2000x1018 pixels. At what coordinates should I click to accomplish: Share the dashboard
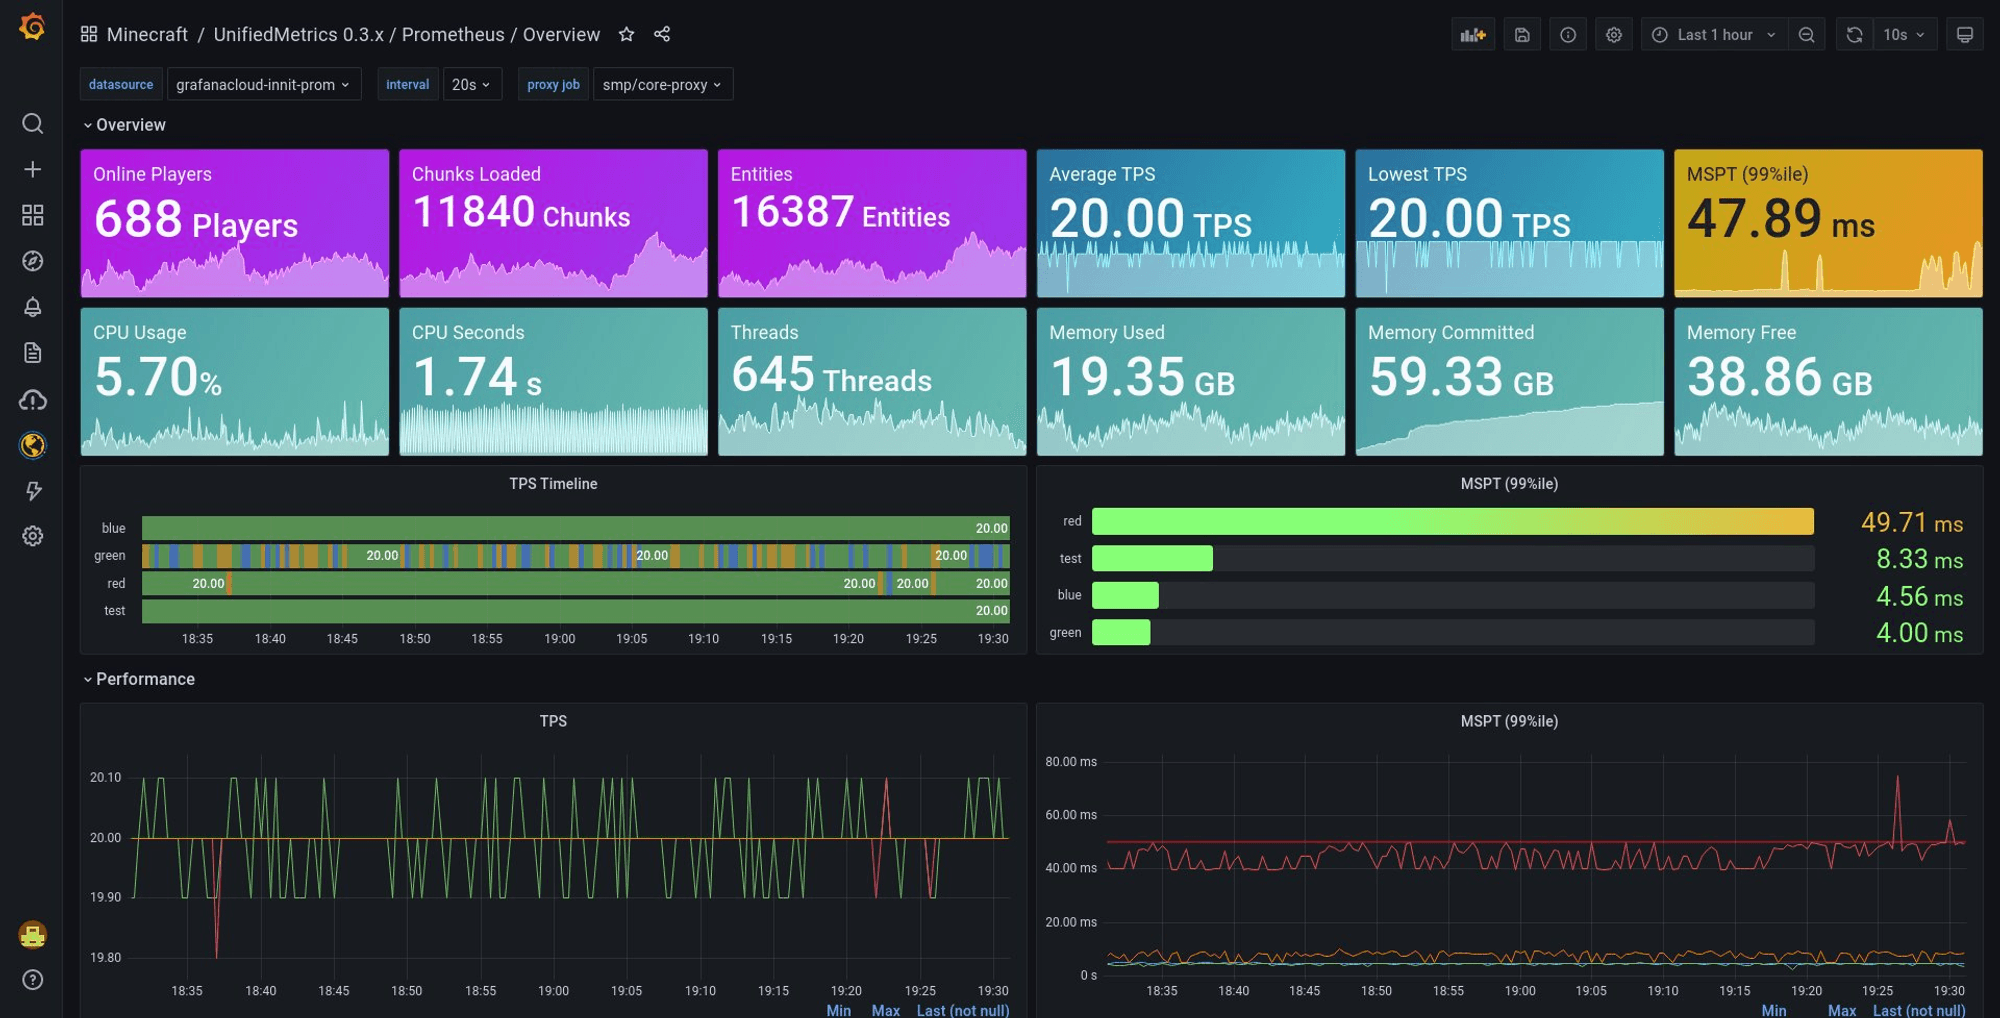click(x=662, y=34)
